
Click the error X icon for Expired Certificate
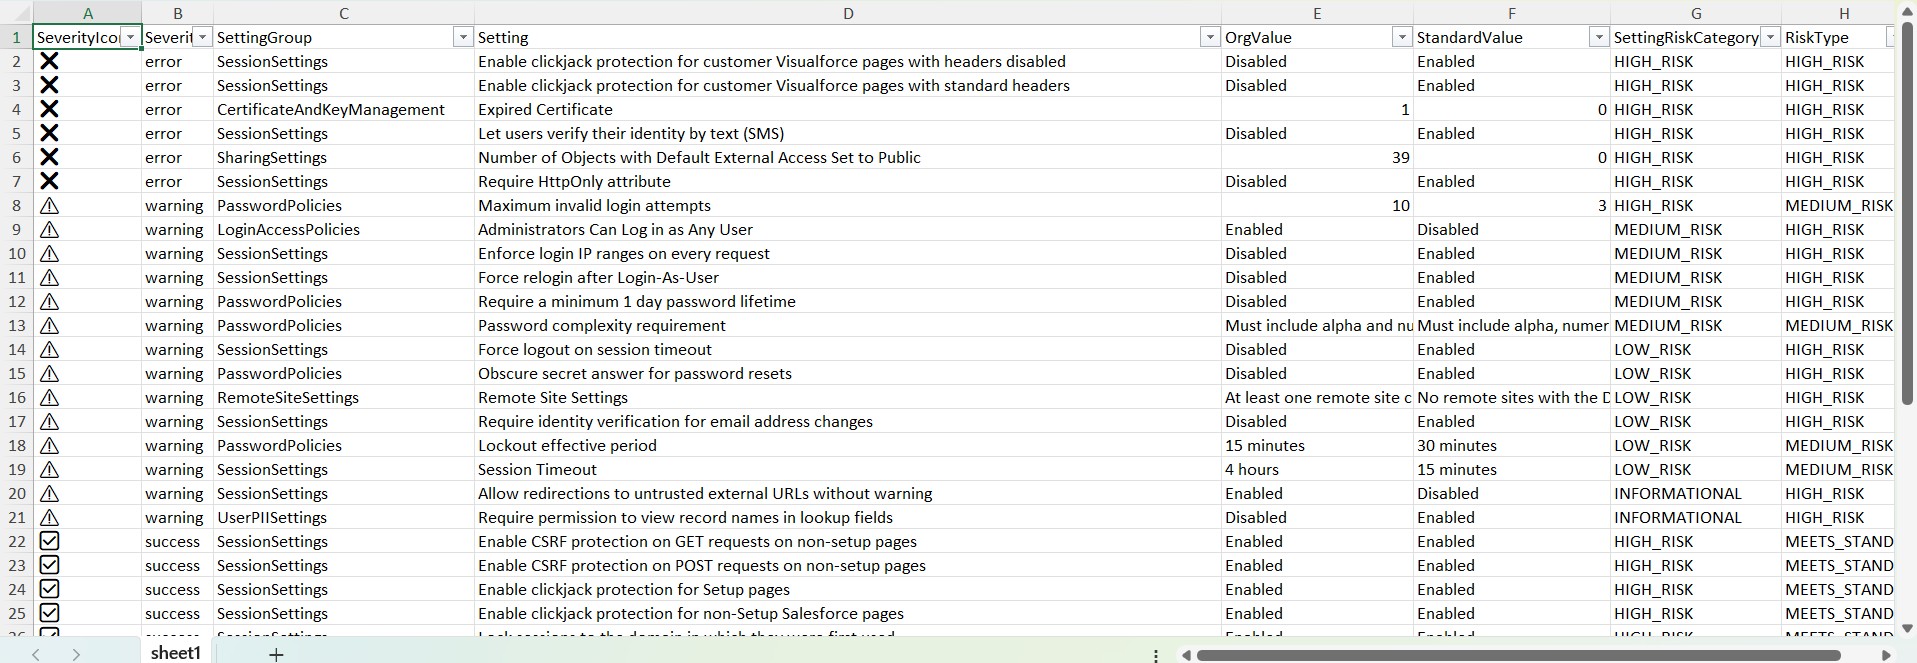click(x=48, y=109)
